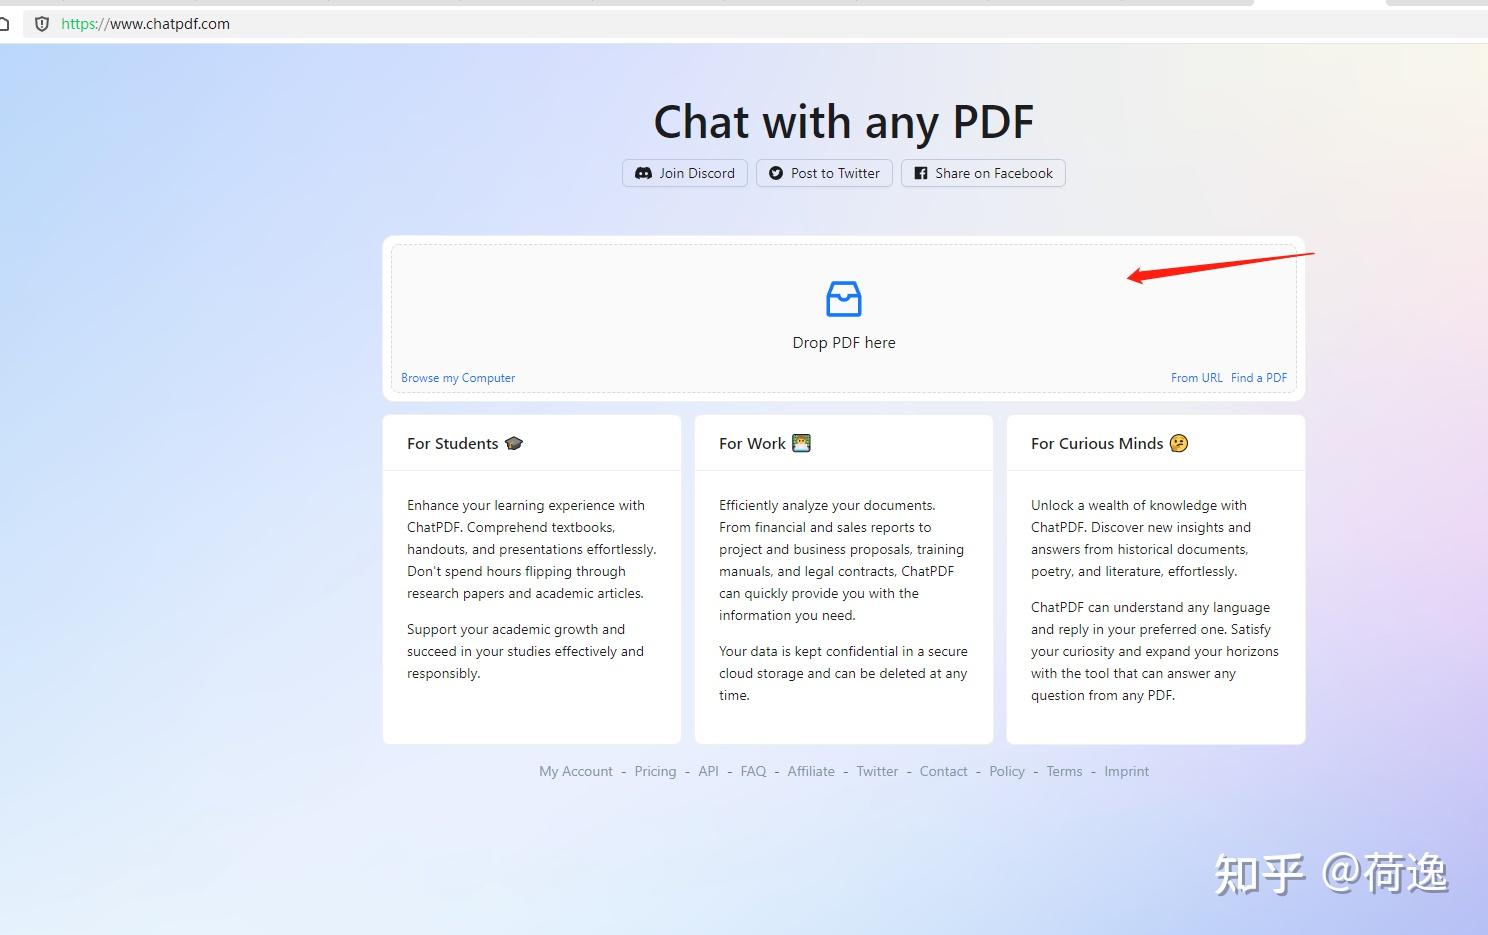Go to My Account from the footer
Image resolution: width=1488 pixels, height=935 pixels.
tap(575, 771)
